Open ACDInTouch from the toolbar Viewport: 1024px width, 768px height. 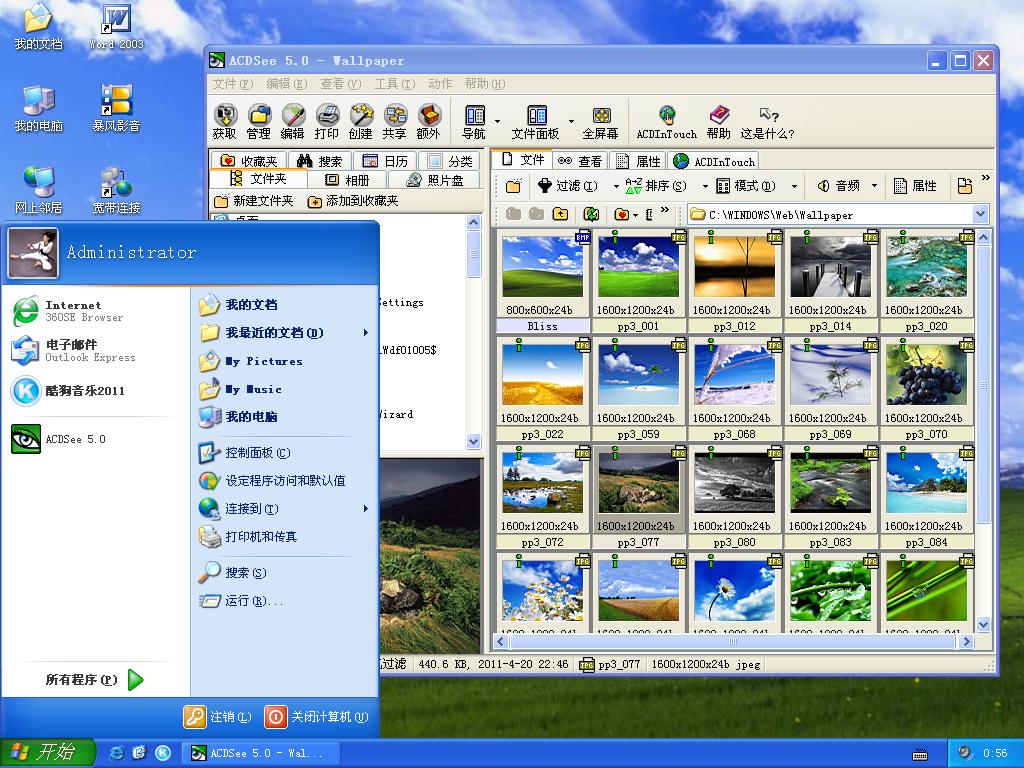point(665,119)
